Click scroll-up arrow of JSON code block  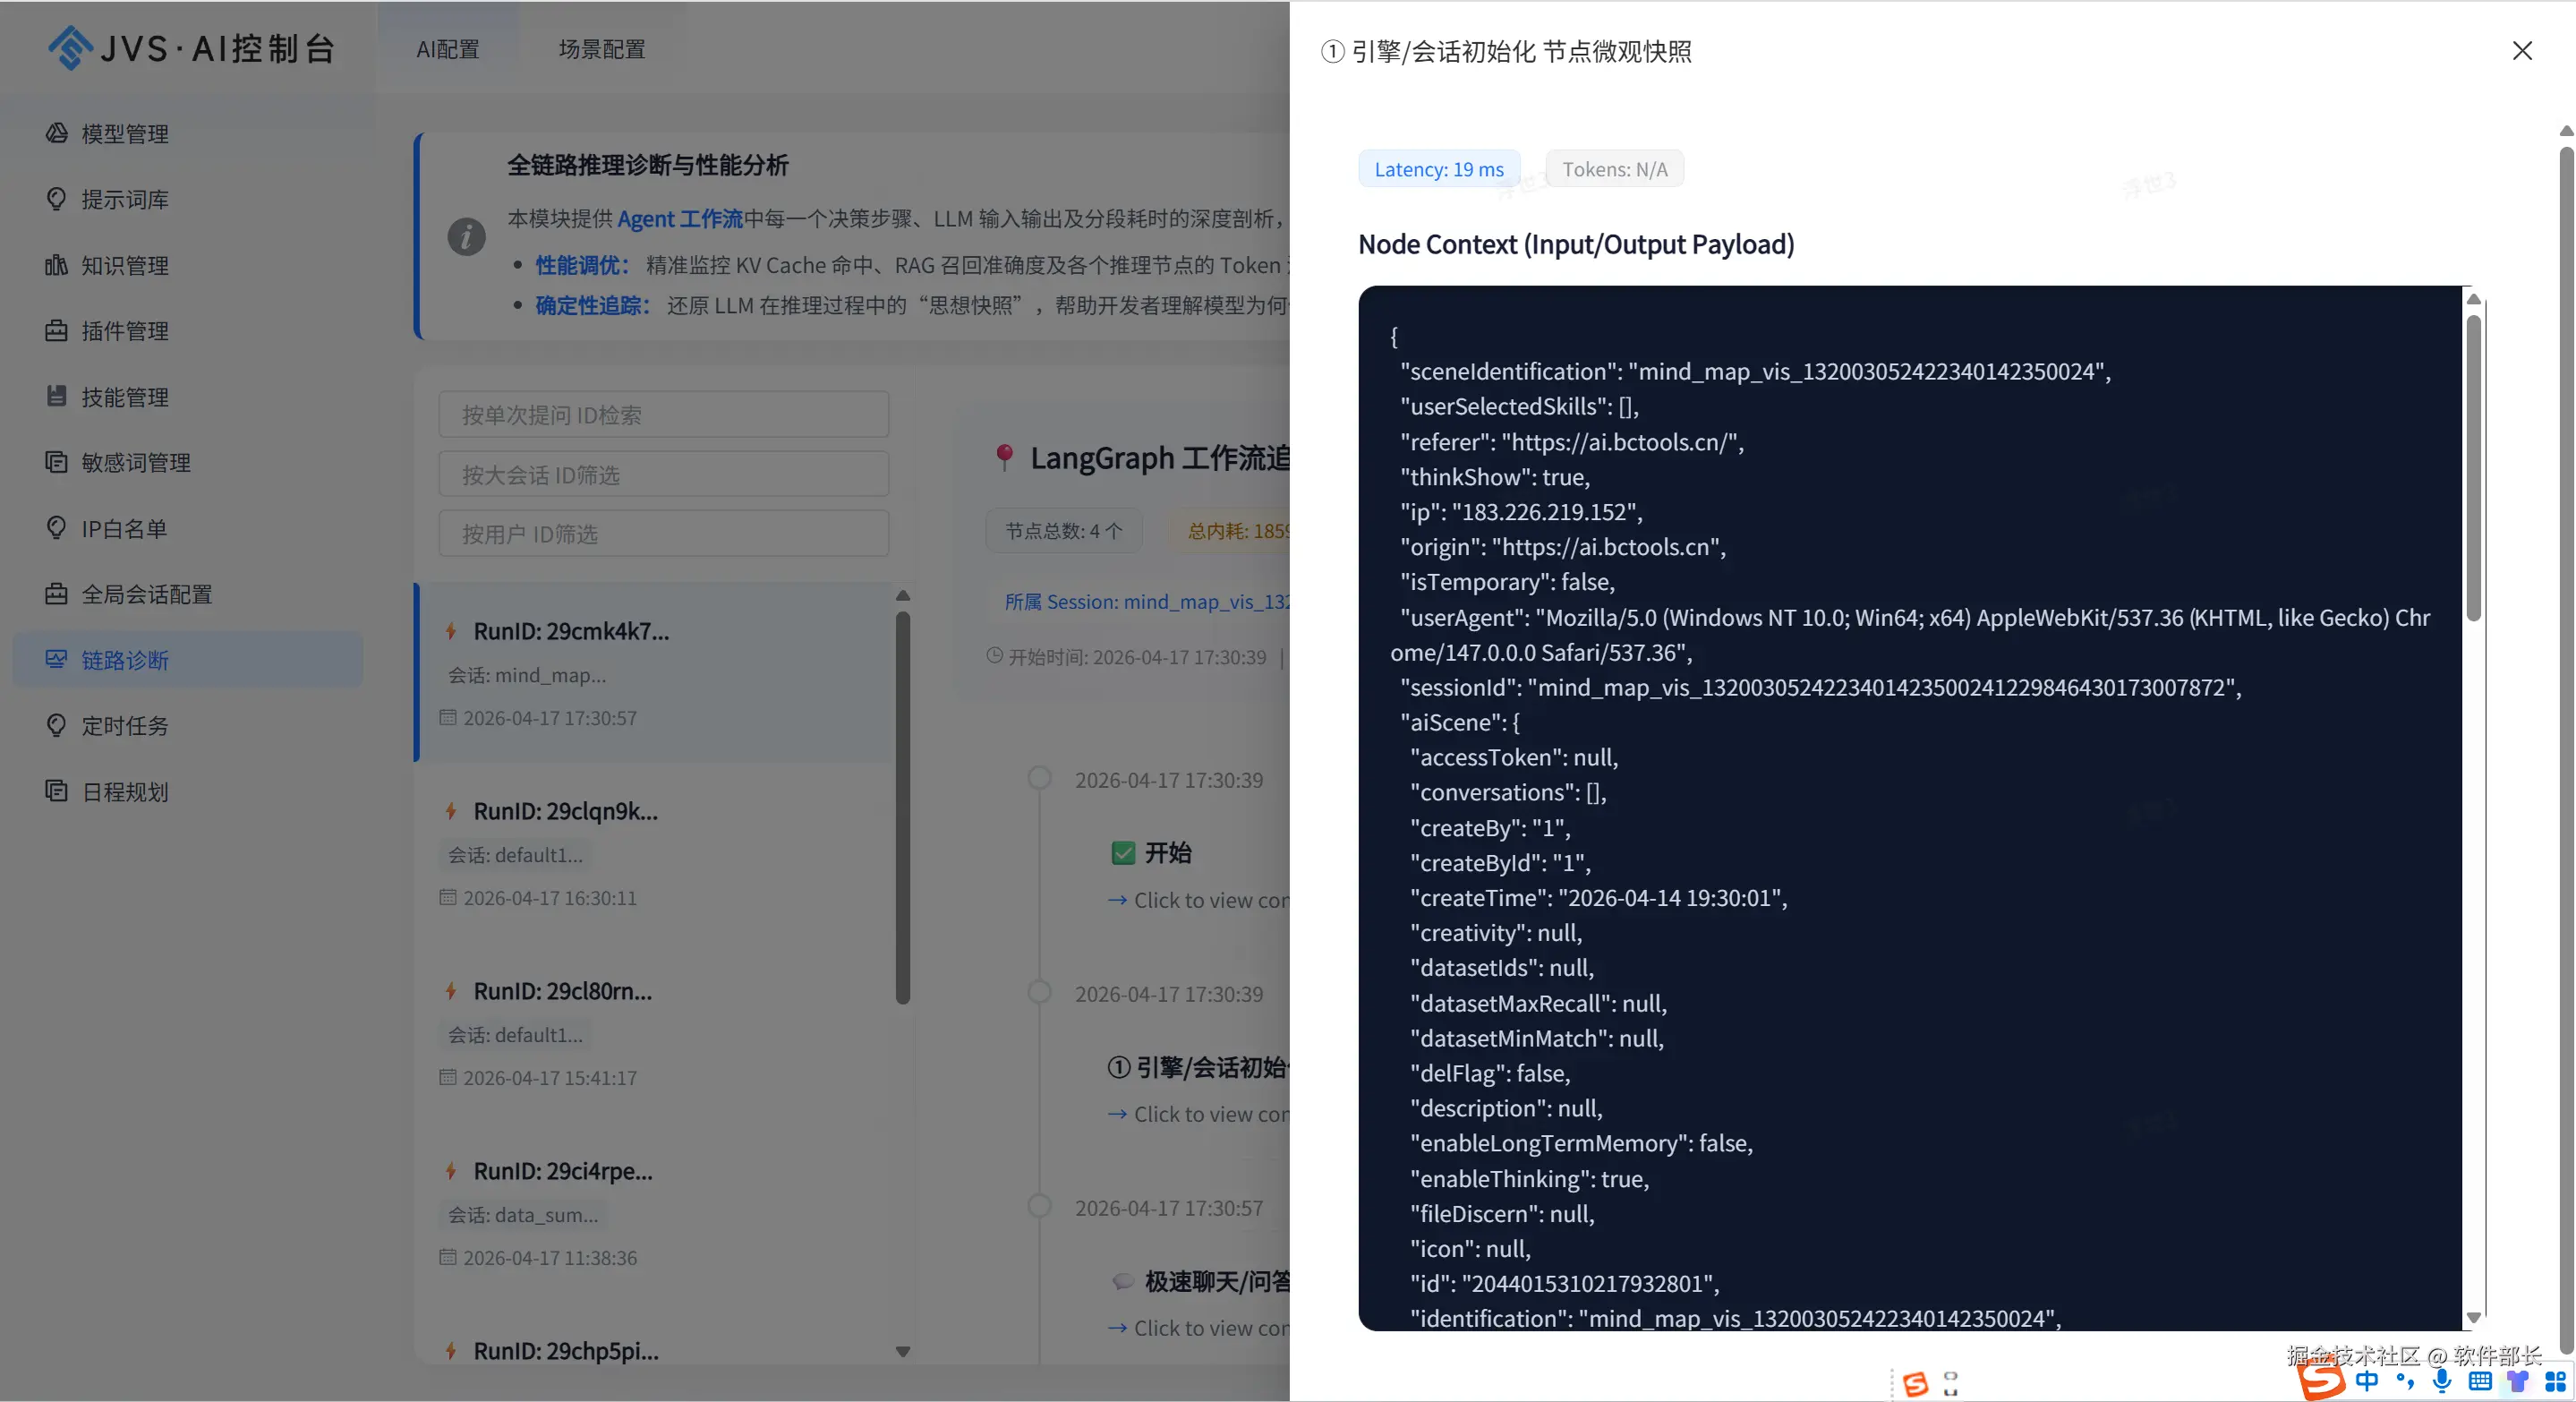coord(2473,299)
